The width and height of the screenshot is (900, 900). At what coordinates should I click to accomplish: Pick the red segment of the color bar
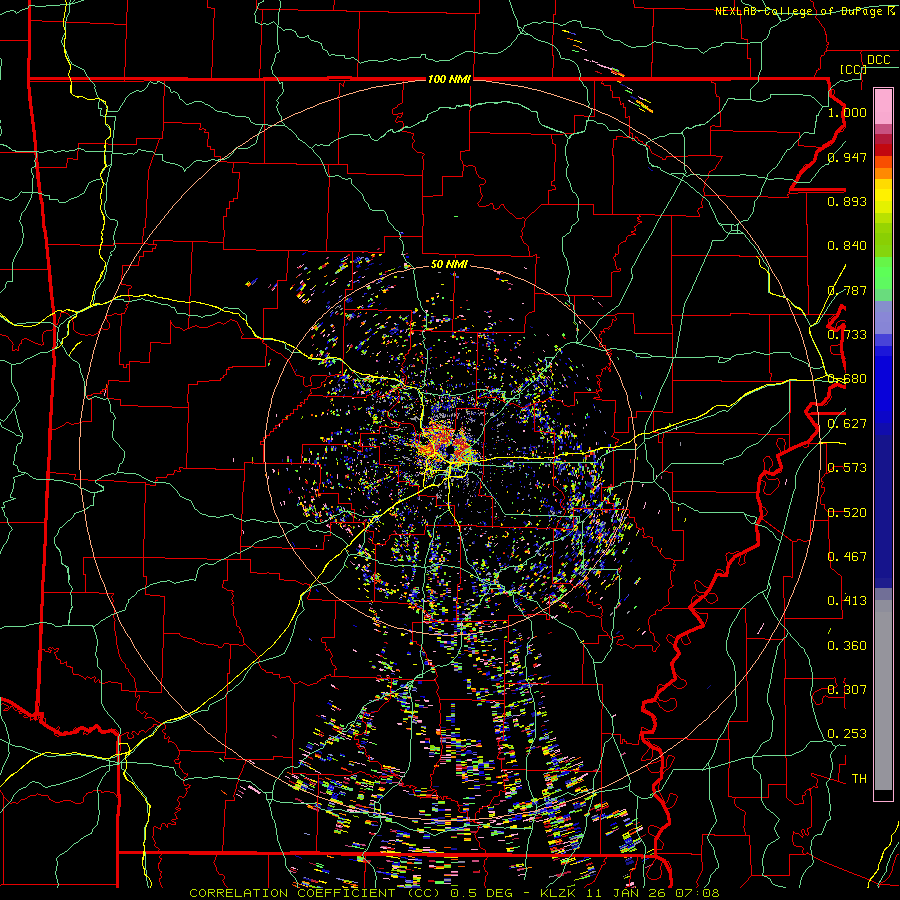[883, 149]
